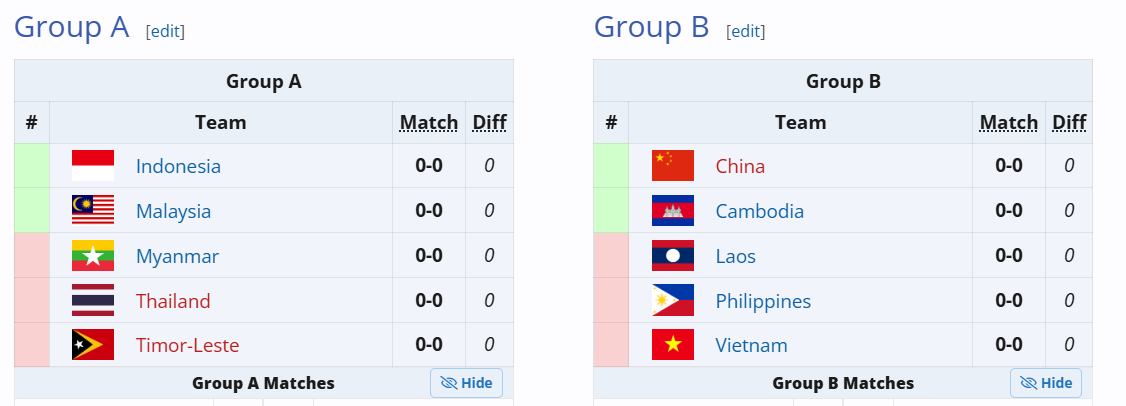1126x406 pixels.
Task: Click the Cambodia flag icon
Action: coord(673,211)
